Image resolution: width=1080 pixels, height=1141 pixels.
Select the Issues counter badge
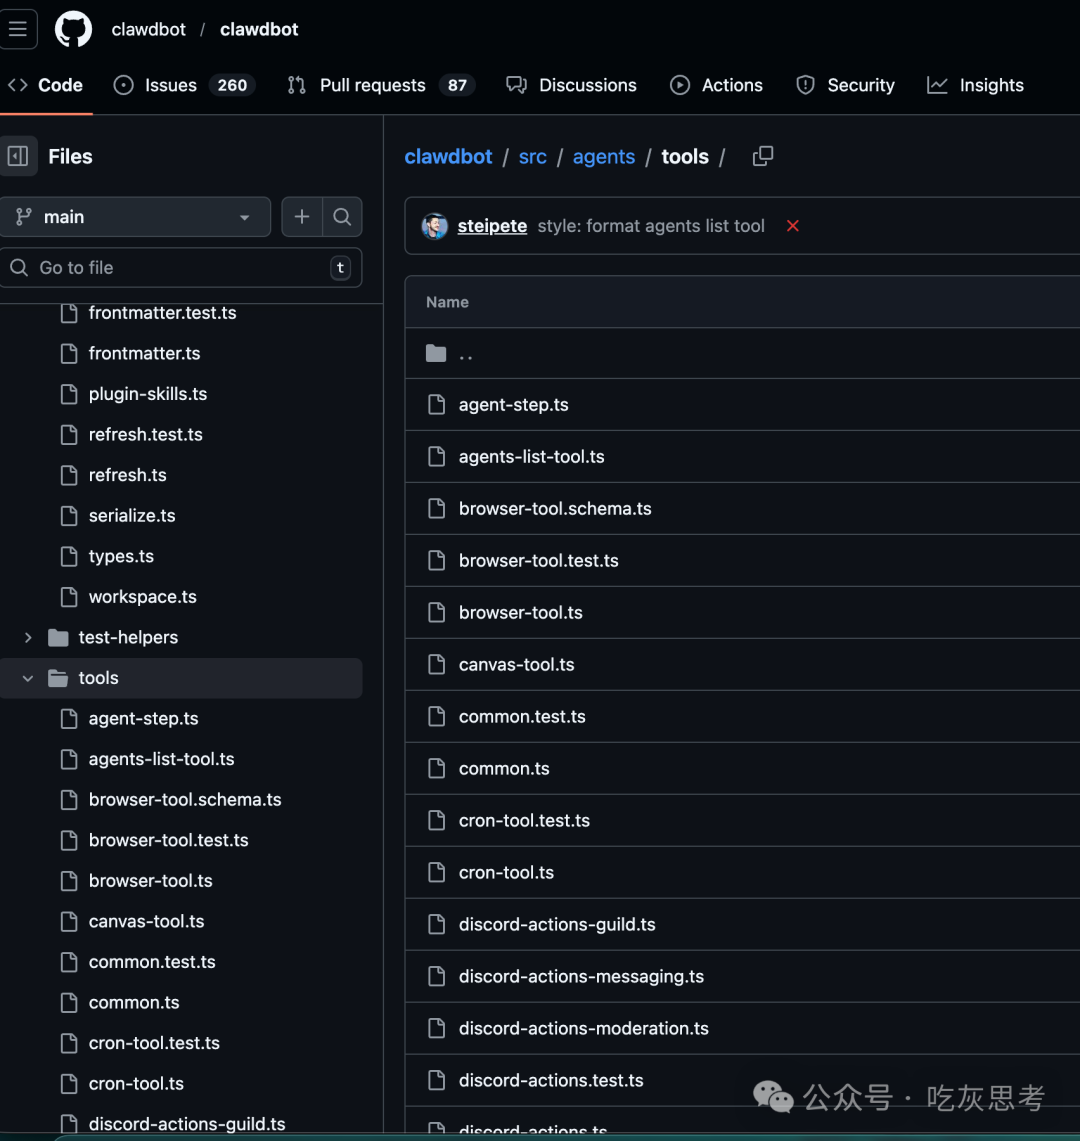[232, 85]
